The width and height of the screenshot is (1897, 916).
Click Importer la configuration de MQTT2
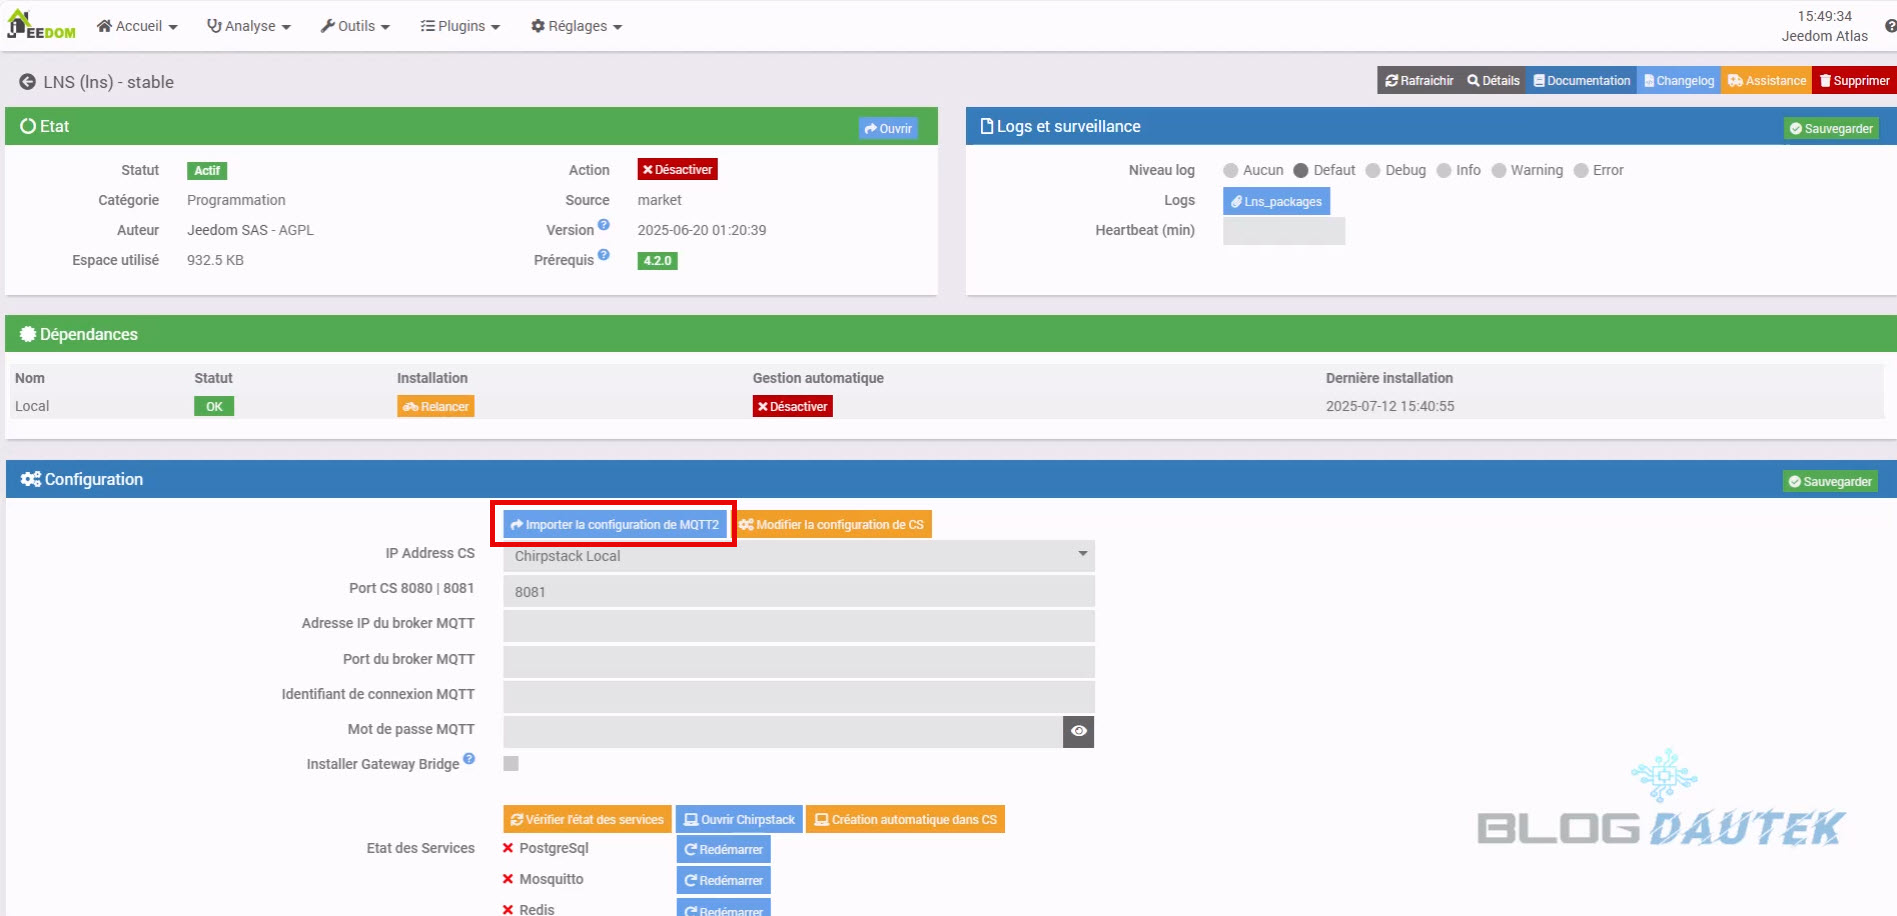click(614, 524)
